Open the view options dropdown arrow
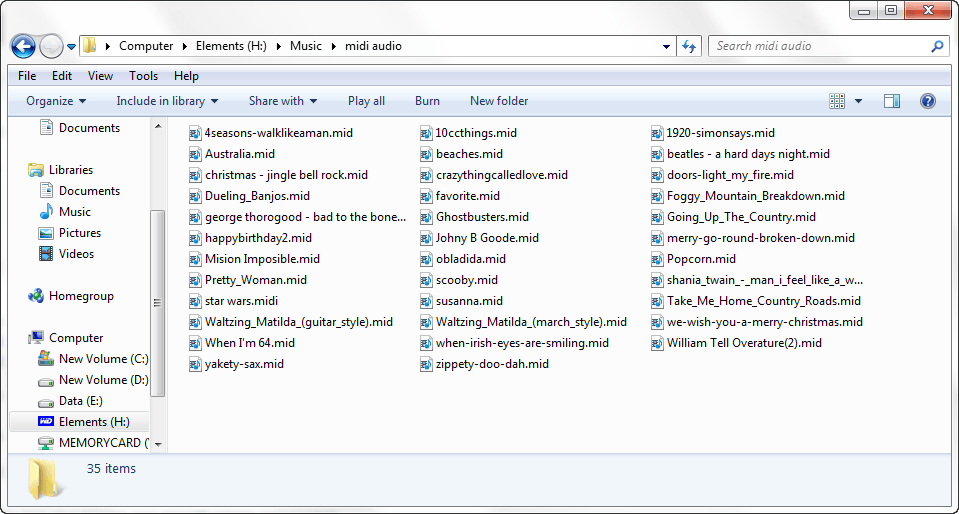This screenshot has width=959, height=514. coord(858,101)
